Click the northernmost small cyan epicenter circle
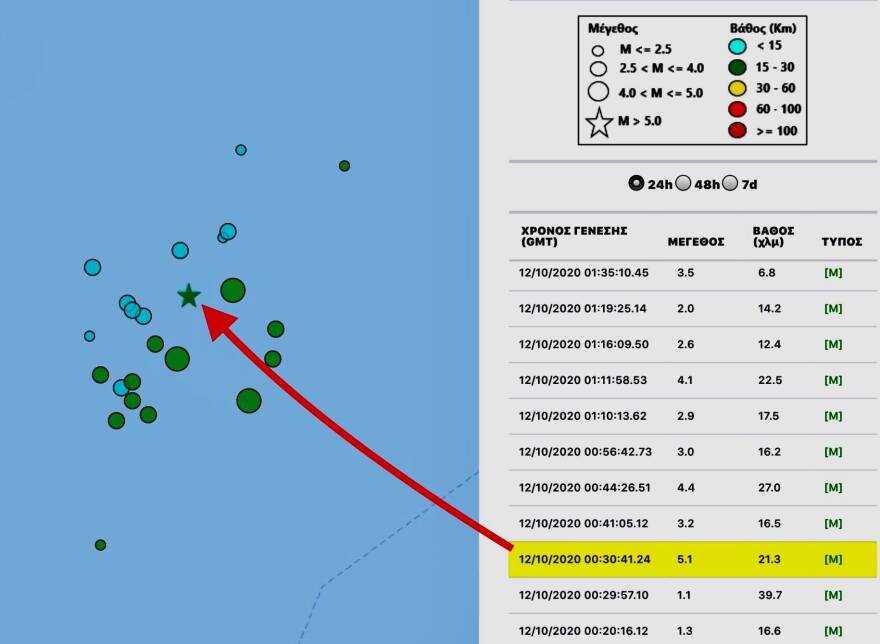Screen dimensions: 880x644 pyautogui.click(x=241, y=150)
